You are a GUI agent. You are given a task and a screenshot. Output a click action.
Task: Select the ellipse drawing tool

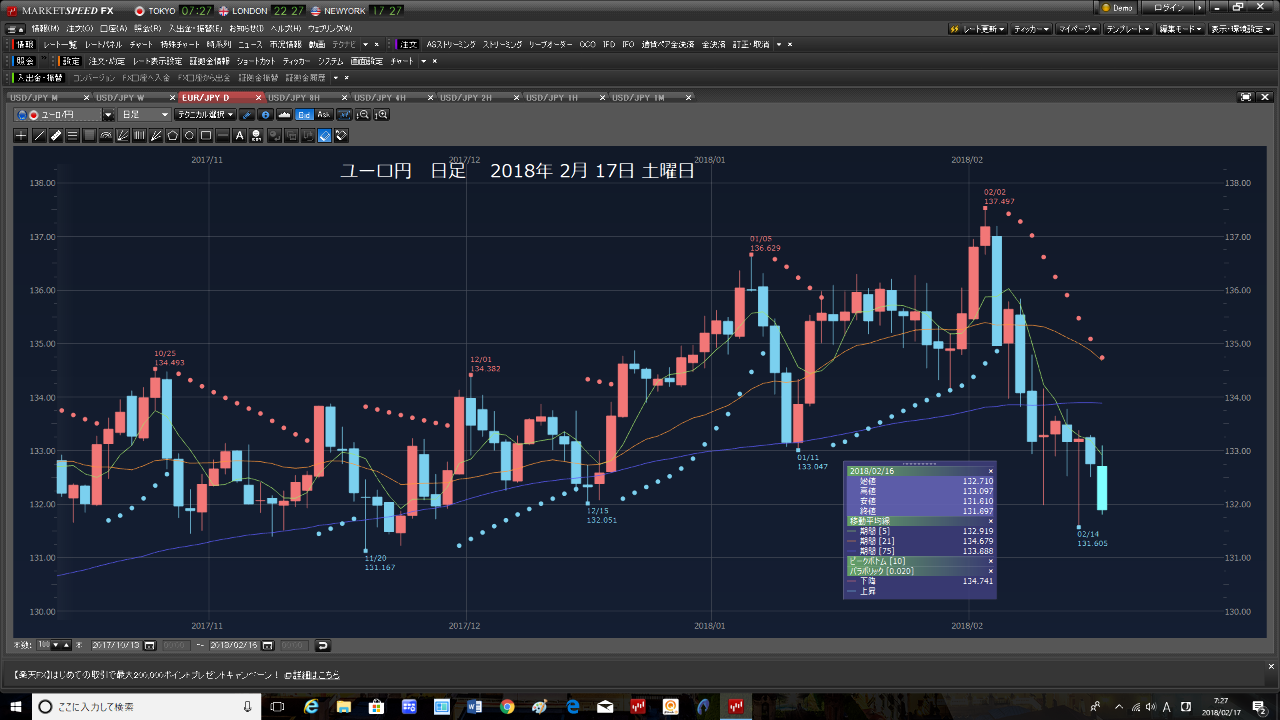click(x=189, y=135)
